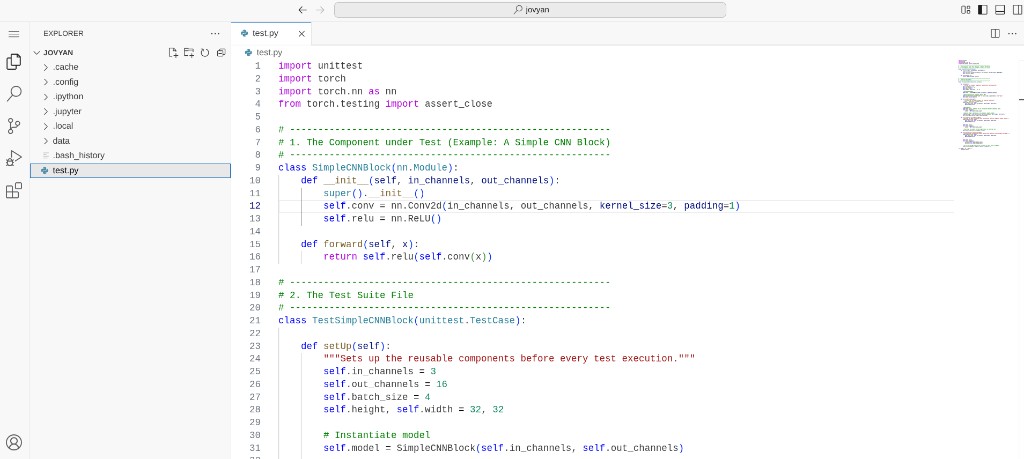This screenshot has width=1024, height=459.
Task: Create a new folder in JOVYAN
Action: tap(189, 53)
